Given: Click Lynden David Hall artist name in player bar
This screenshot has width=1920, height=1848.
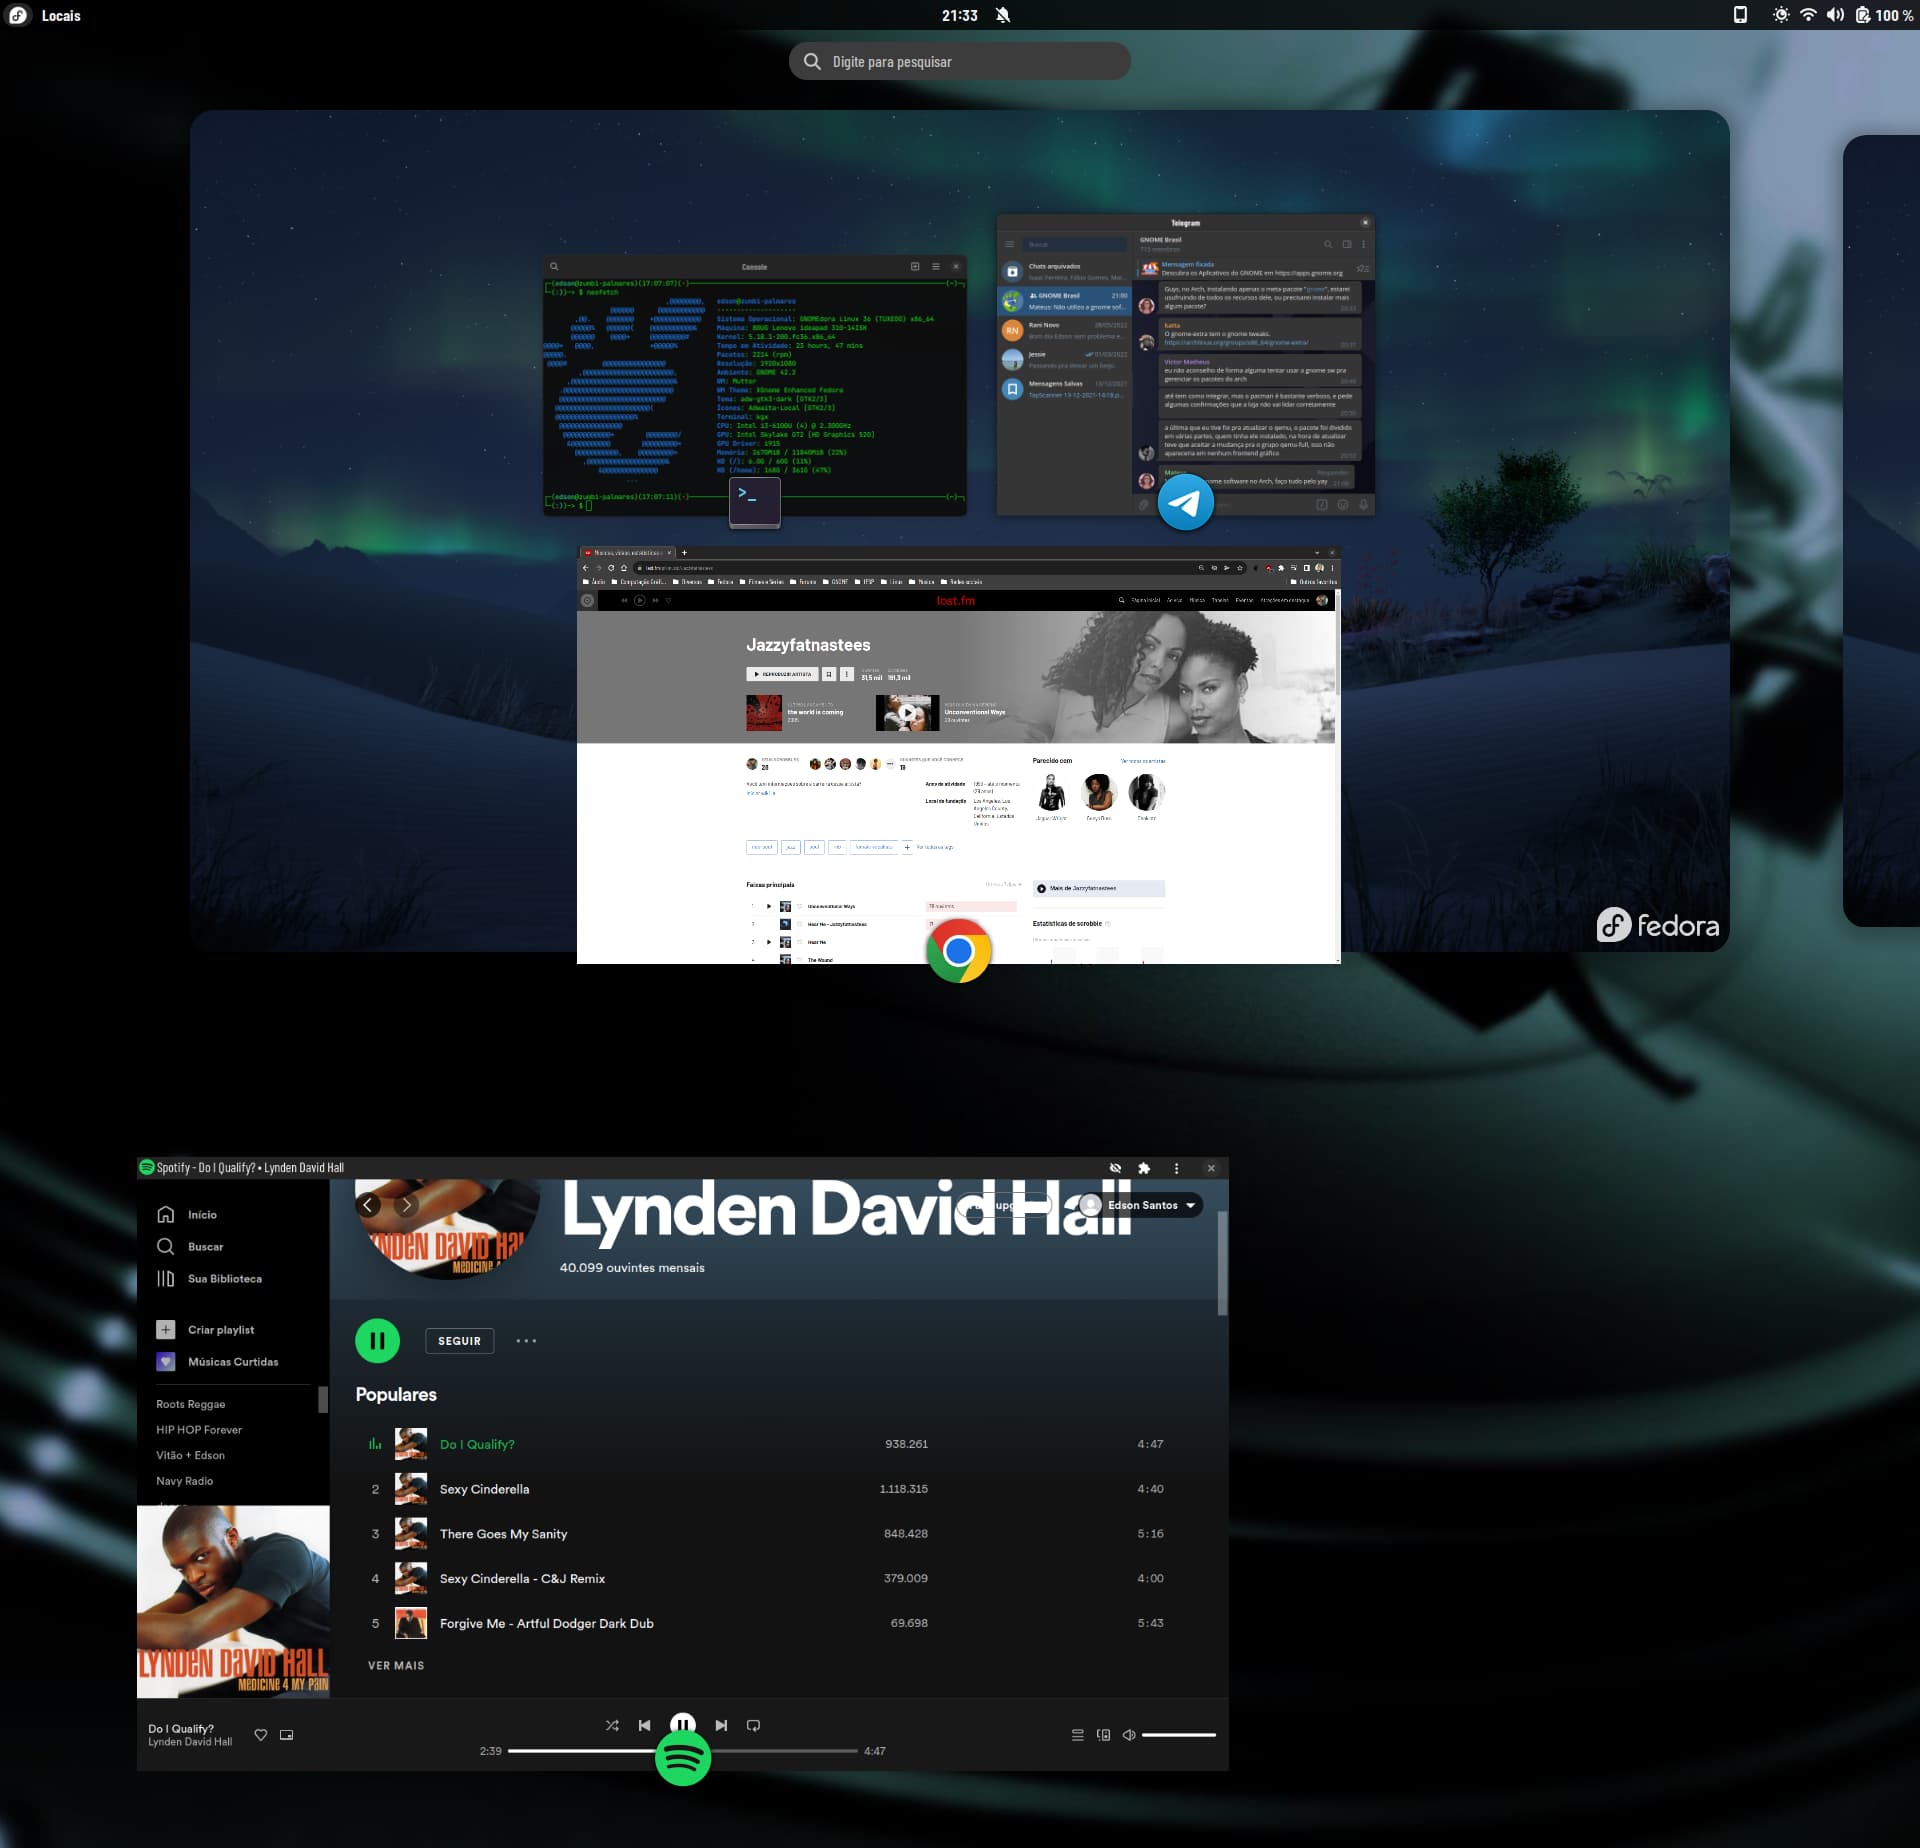Looking at the screenshot, I should 190,1742.
